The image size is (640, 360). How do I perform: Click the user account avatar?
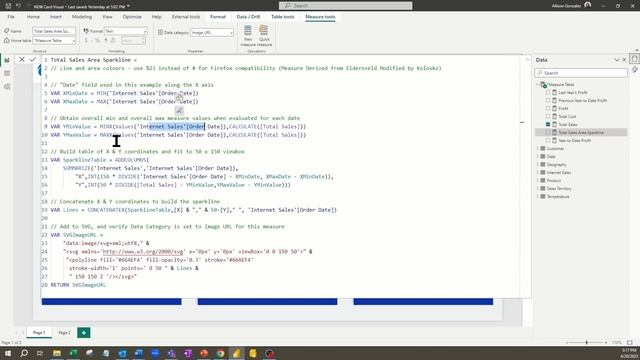tap(587, 5)
